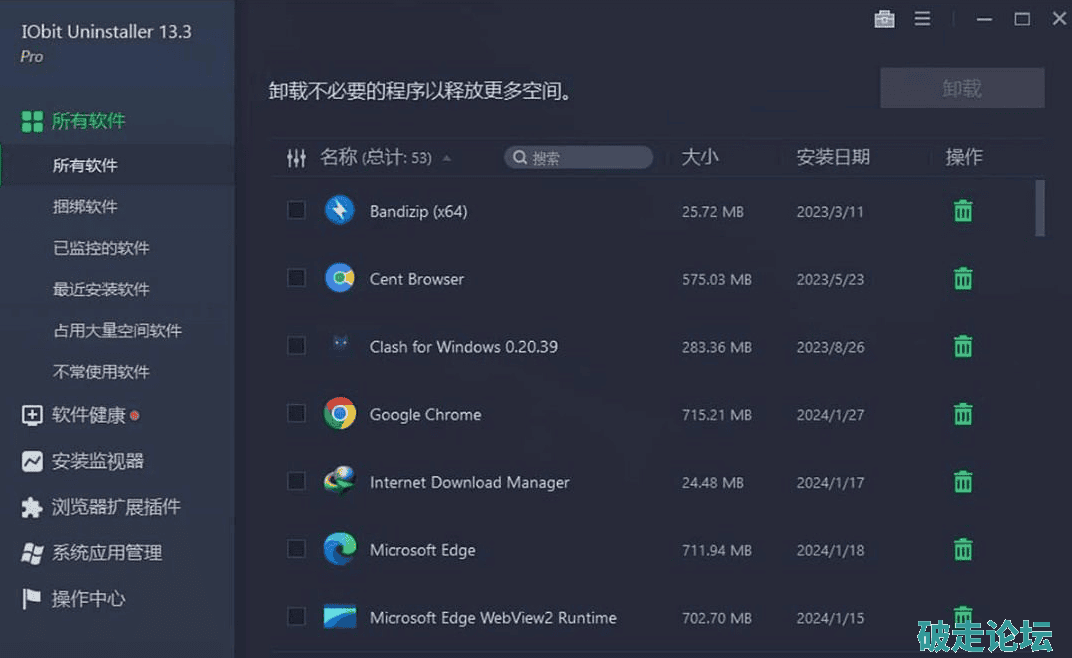Open 浏览器扩展插件 browser extensions section
1072x658 pixels.
(x=115, y=507)
